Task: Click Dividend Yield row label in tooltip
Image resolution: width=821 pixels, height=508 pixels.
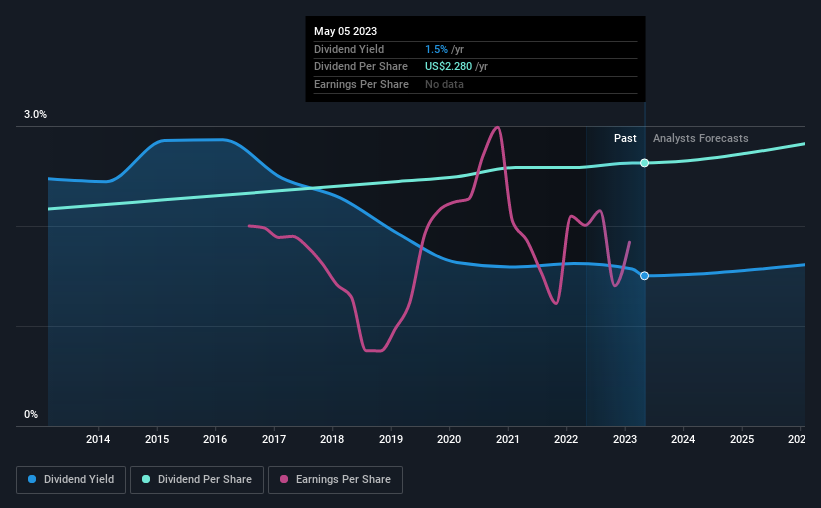Action: 349,49
